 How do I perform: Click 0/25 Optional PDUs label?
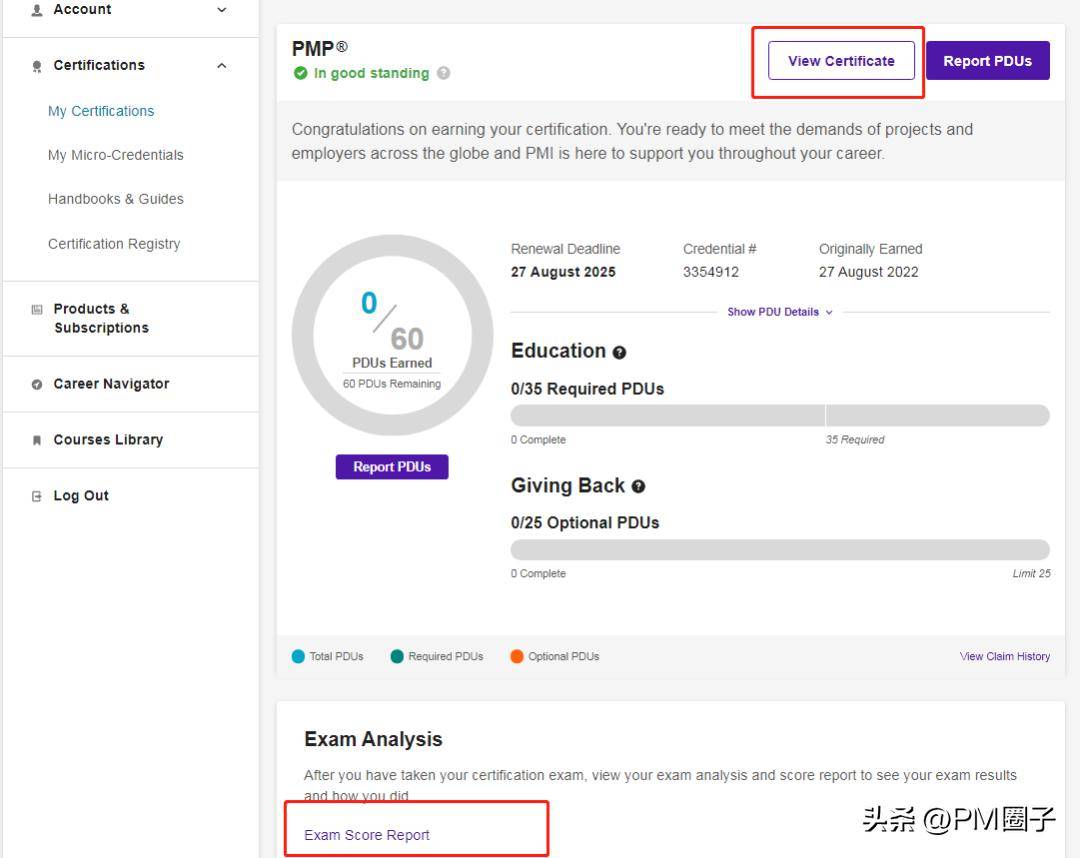pos(585,523)
